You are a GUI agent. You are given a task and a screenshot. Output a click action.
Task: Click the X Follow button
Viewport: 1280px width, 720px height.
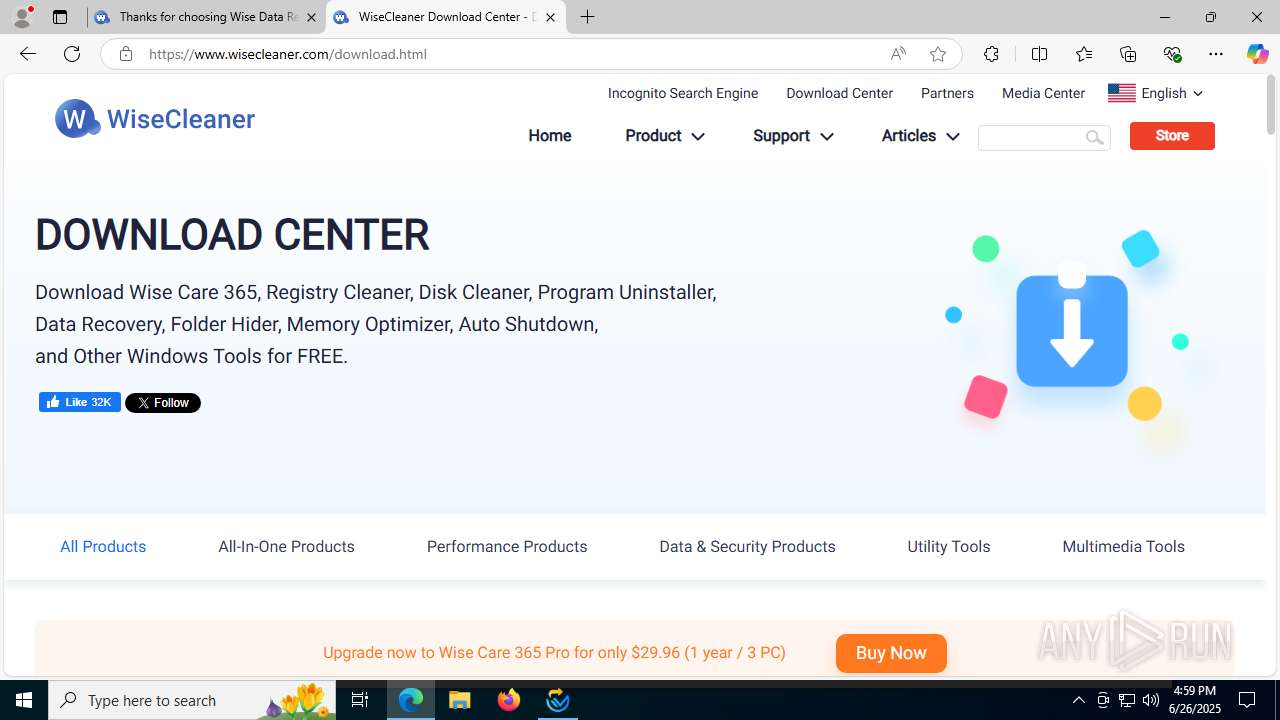click(163, 403)
